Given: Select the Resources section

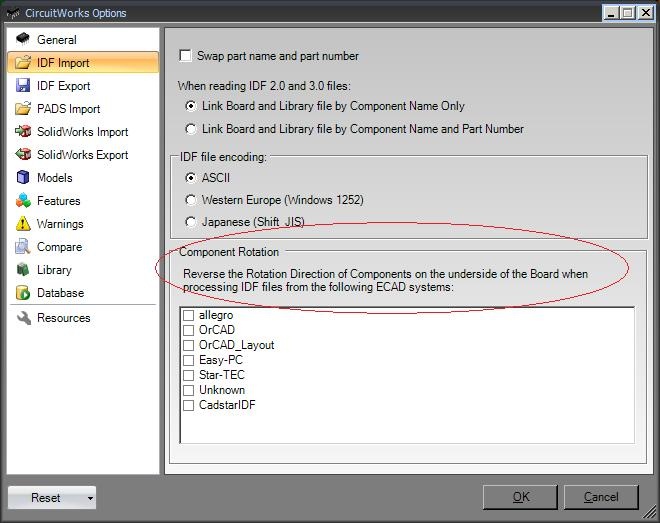Looking at the screenshot, I should [x=83, y=318].
